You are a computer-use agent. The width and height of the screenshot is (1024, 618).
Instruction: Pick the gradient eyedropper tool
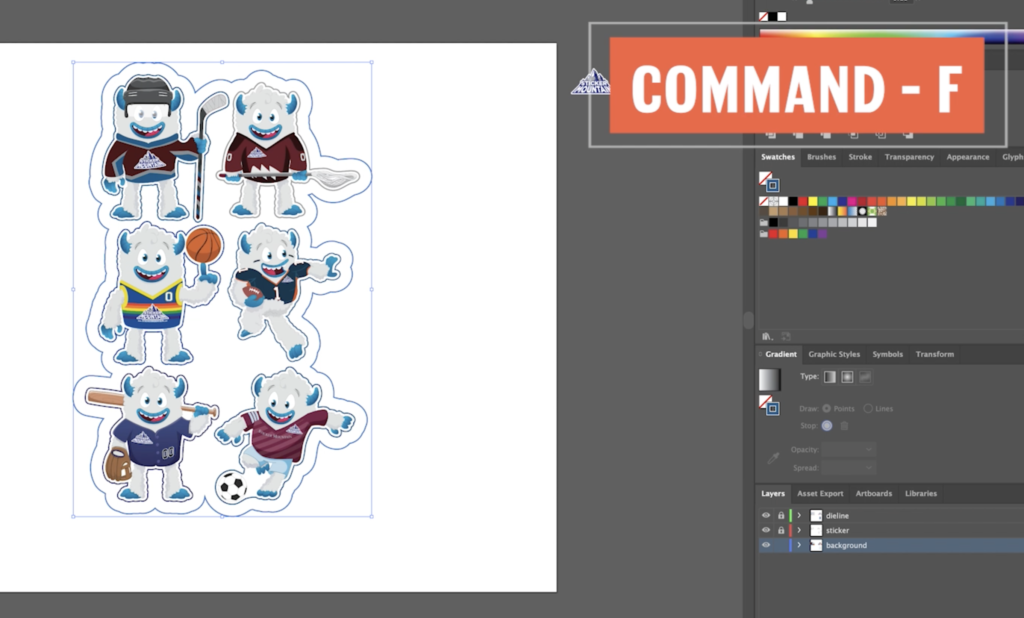(x=773, y=458)
